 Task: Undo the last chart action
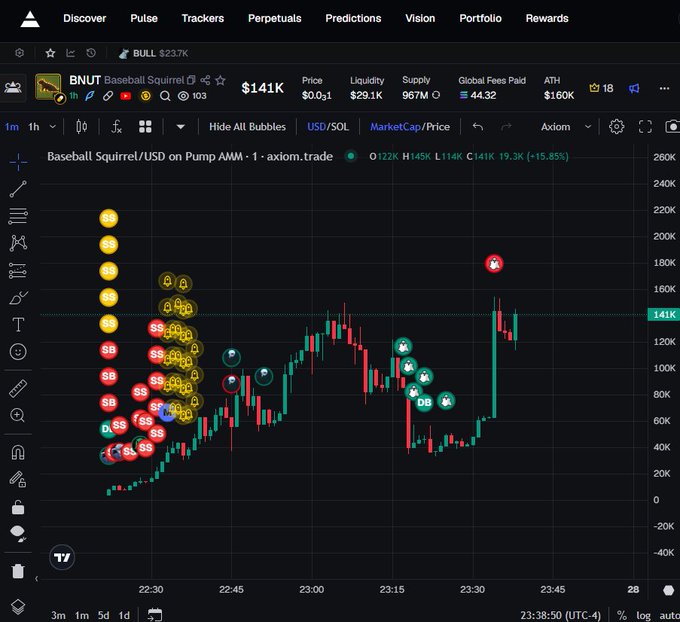point(477,127)
